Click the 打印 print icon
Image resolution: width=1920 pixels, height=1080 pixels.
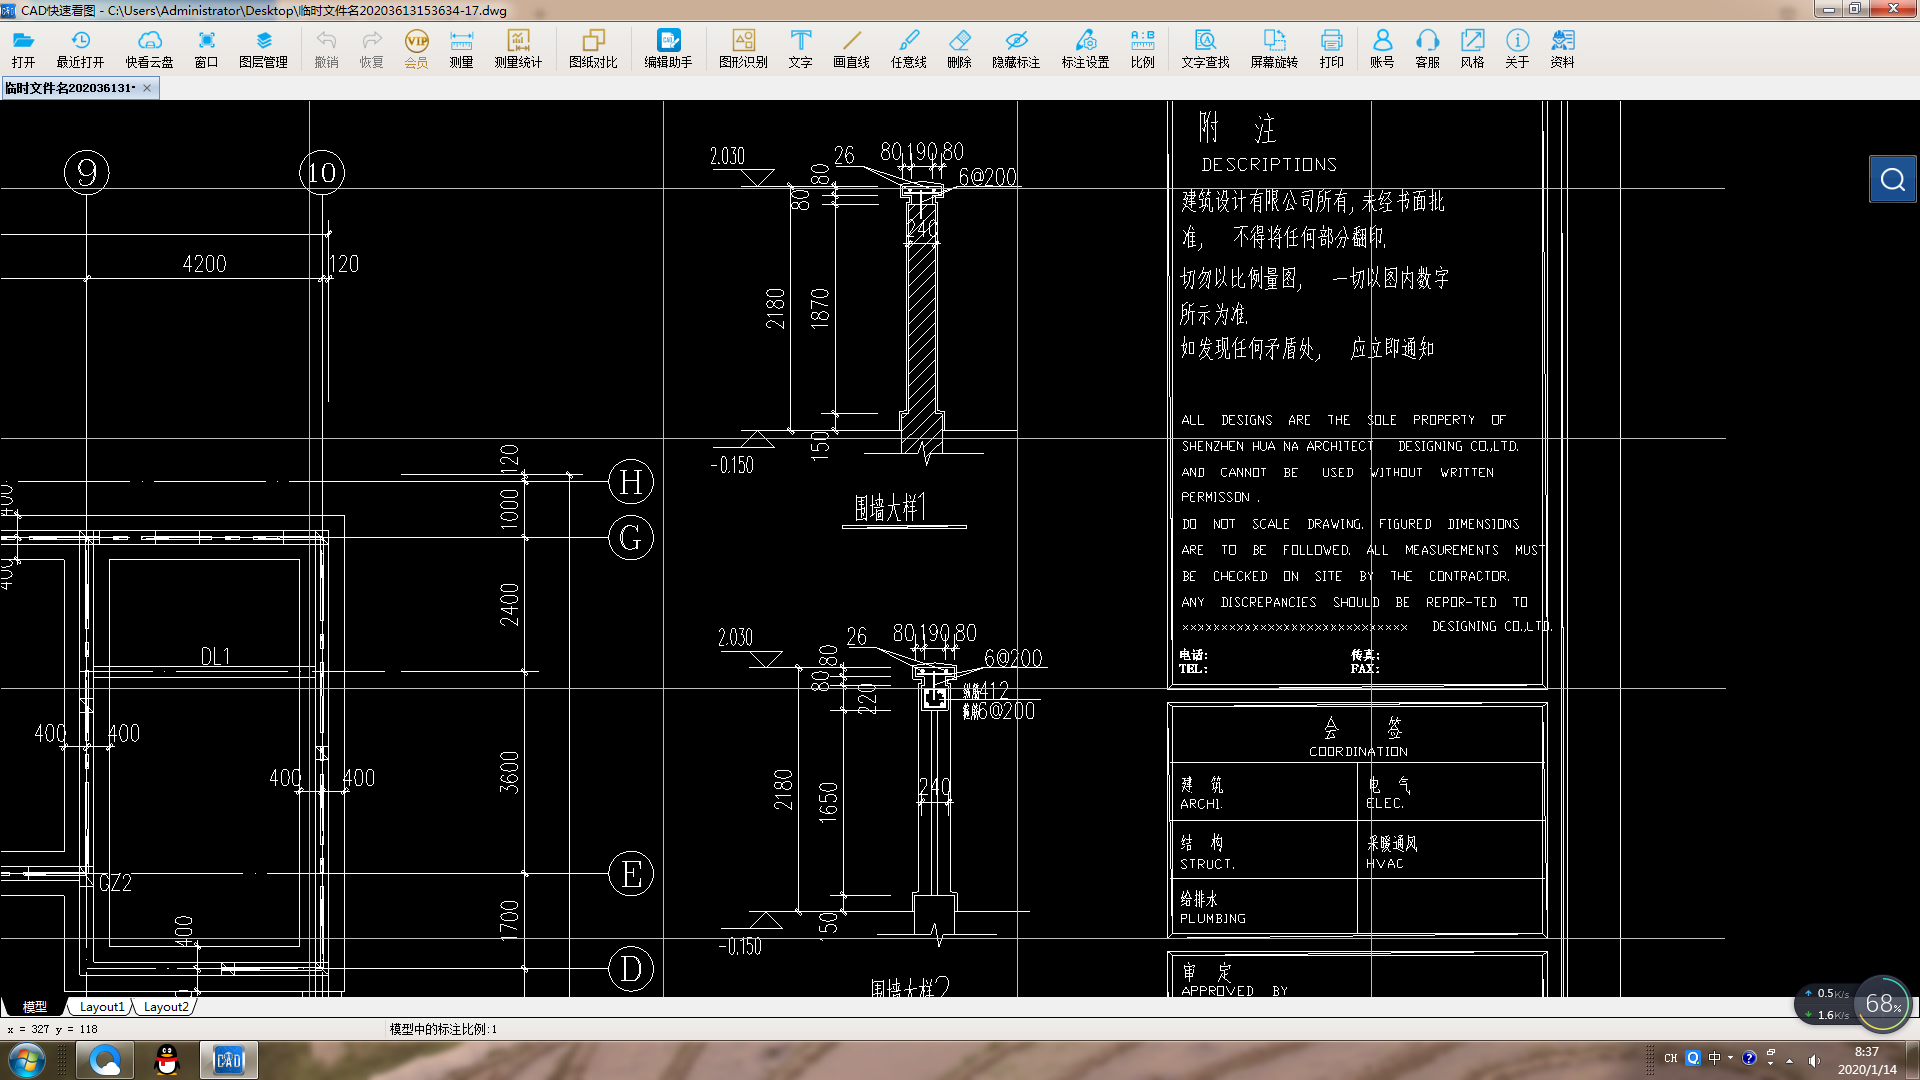click(1331, 48)
